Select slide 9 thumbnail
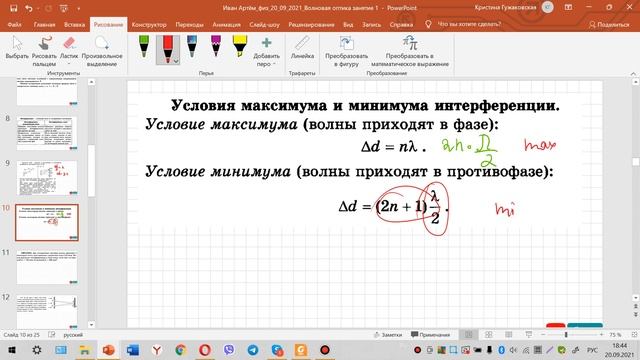 (x=47, y=178)
